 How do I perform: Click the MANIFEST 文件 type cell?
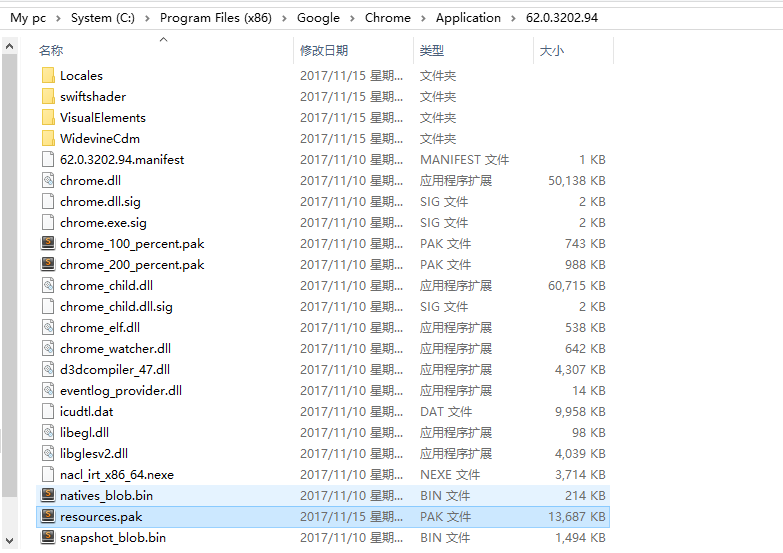pyautogui.click(x=464, y=159)
